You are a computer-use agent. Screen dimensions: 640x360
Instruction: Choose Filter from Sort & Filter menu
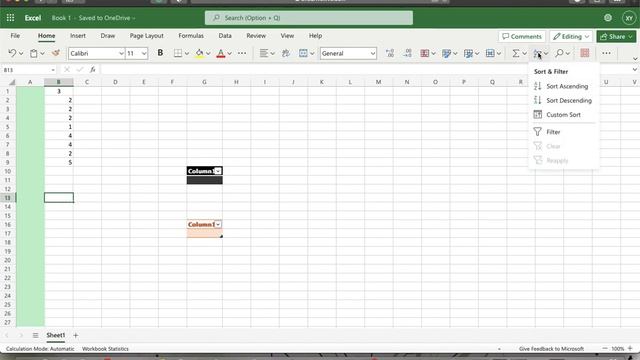(563, 132)
